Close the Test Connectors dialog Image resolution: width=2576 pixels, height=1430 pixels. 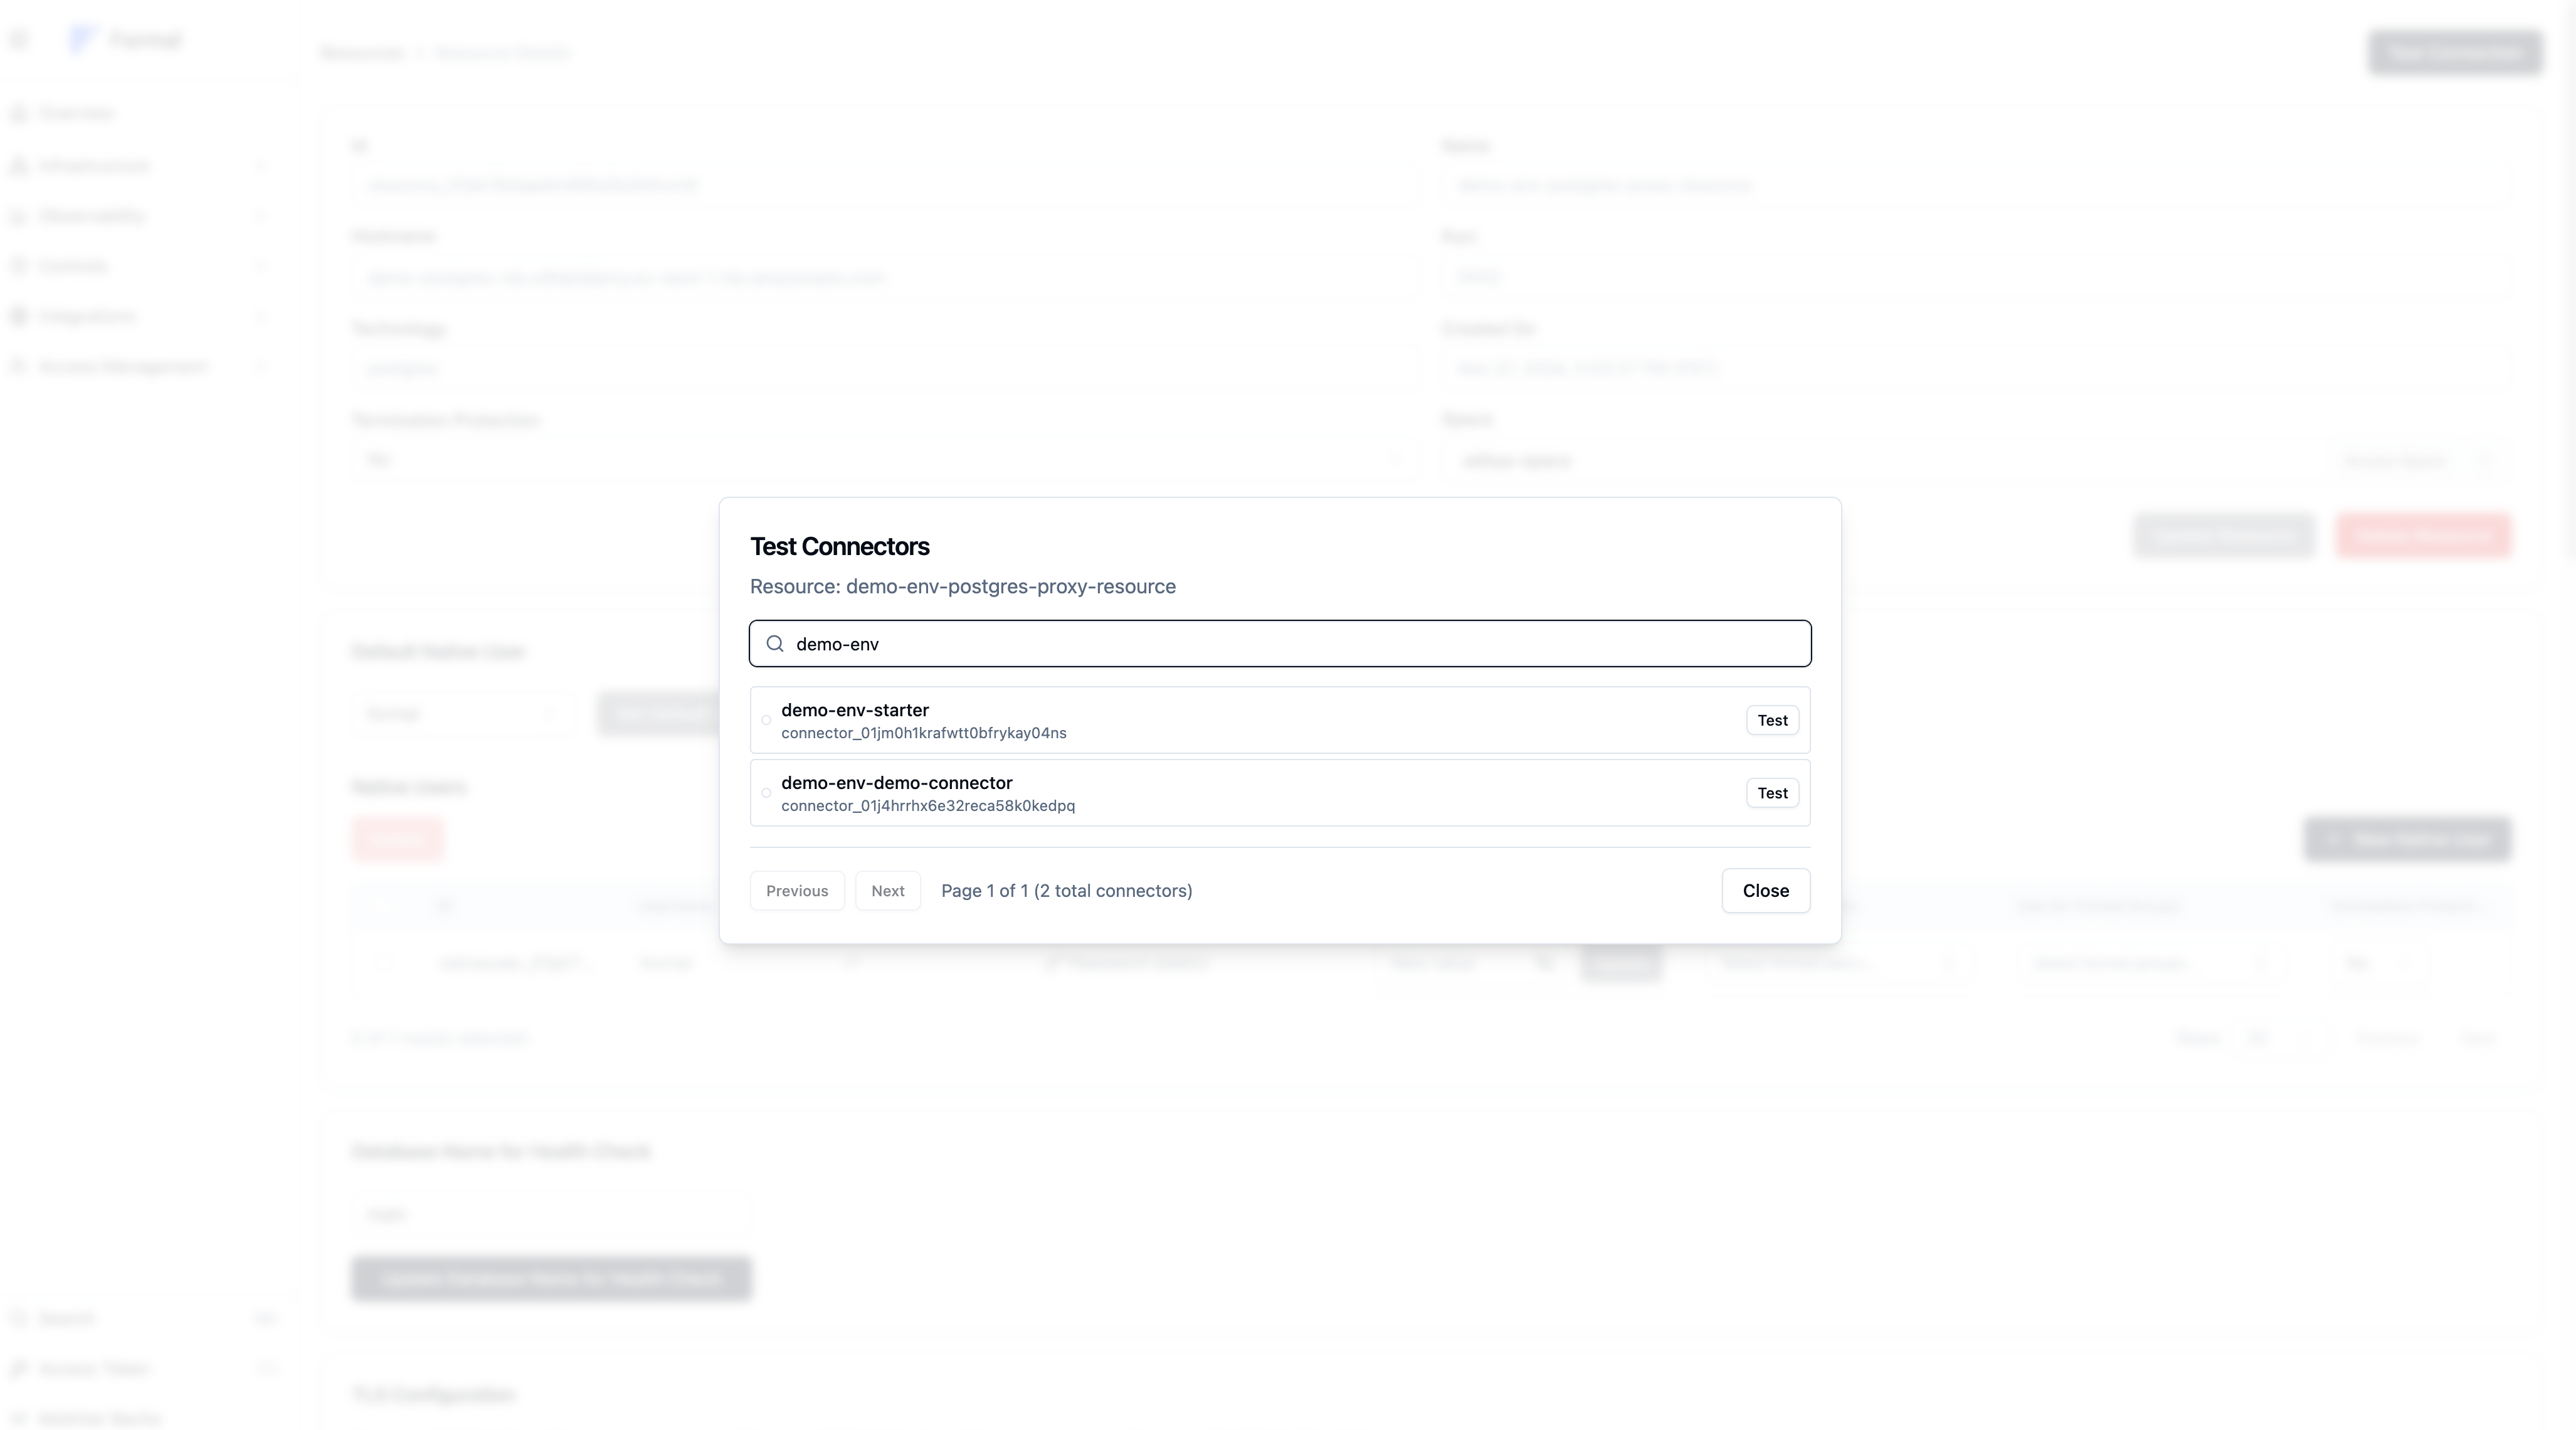coord(1765,890)
